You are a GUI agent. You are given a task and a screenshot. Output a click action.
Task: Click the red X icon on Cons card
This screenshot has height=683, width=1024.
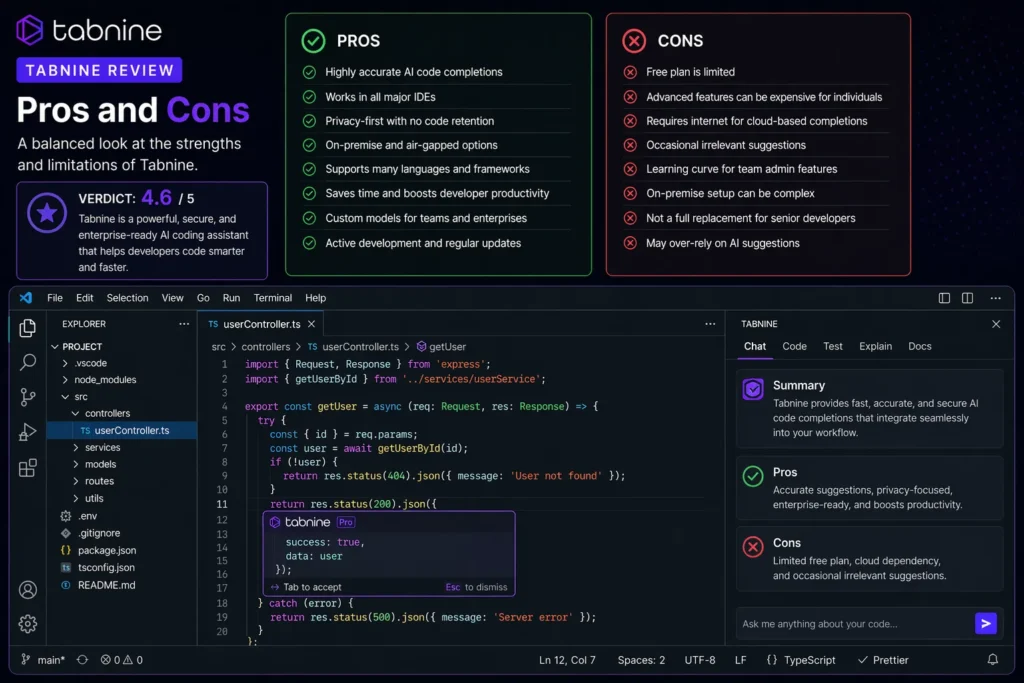(753, 547)
